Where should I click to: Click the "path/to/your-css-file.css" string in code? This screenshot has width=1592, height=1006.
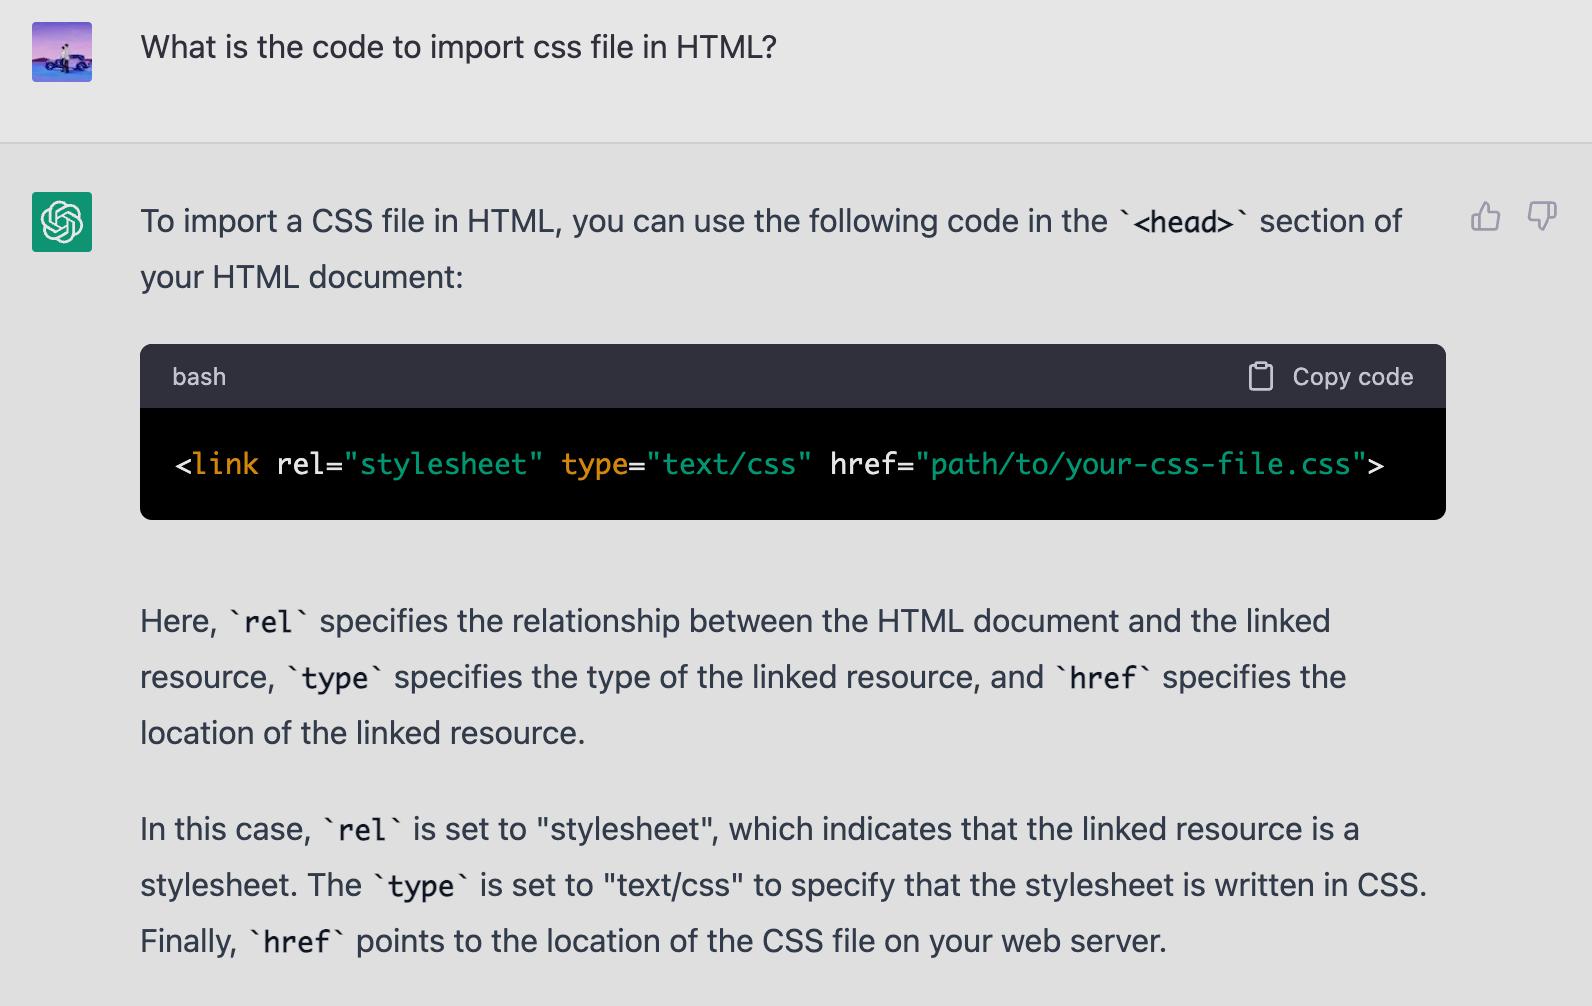[x=1140, y=464]
